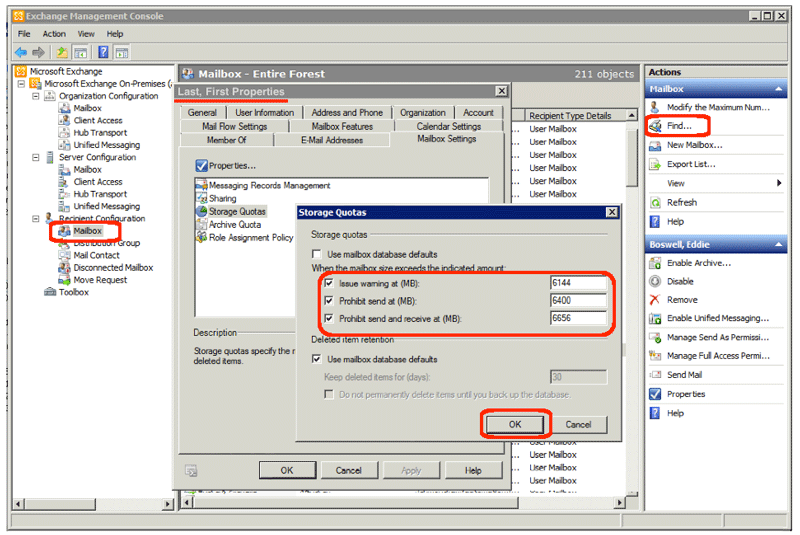Image resolution: width=800 pixels, height=535 pixels.
Task: Open Properties in Boswell, Eddie actions
Action: [x=685, y=394]
